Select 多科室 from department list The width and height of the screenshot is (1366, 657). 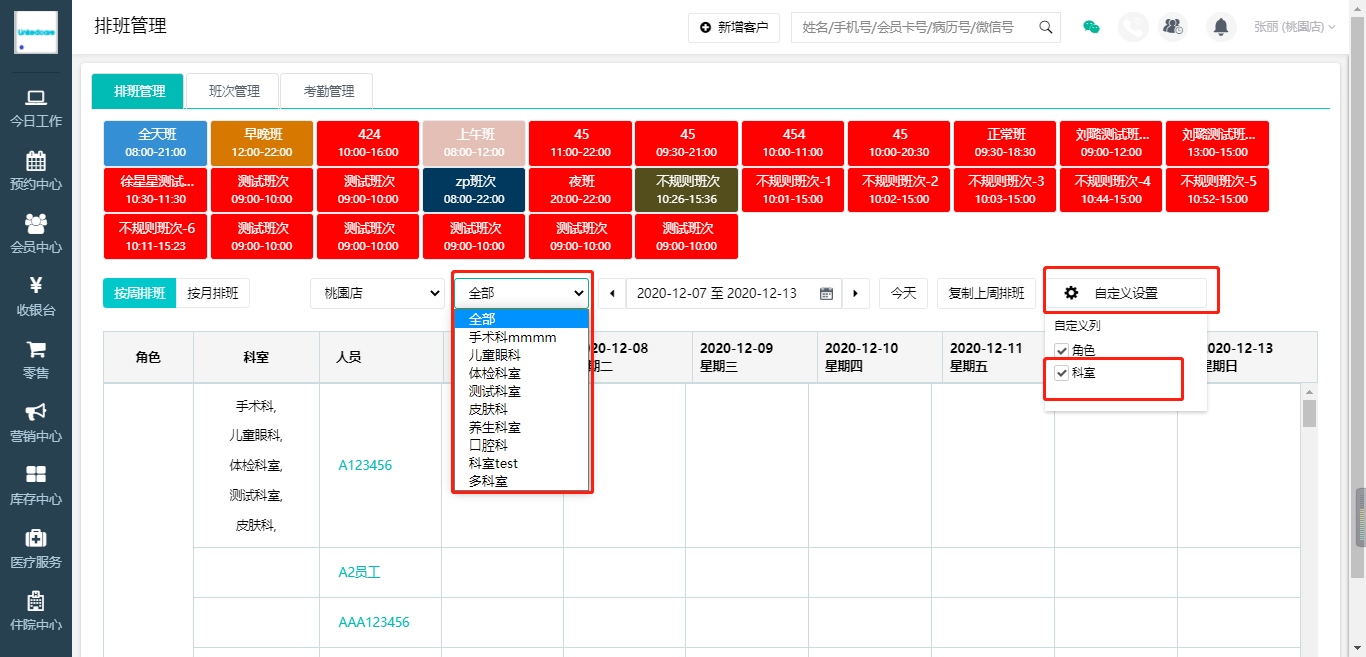pos(521,481)
